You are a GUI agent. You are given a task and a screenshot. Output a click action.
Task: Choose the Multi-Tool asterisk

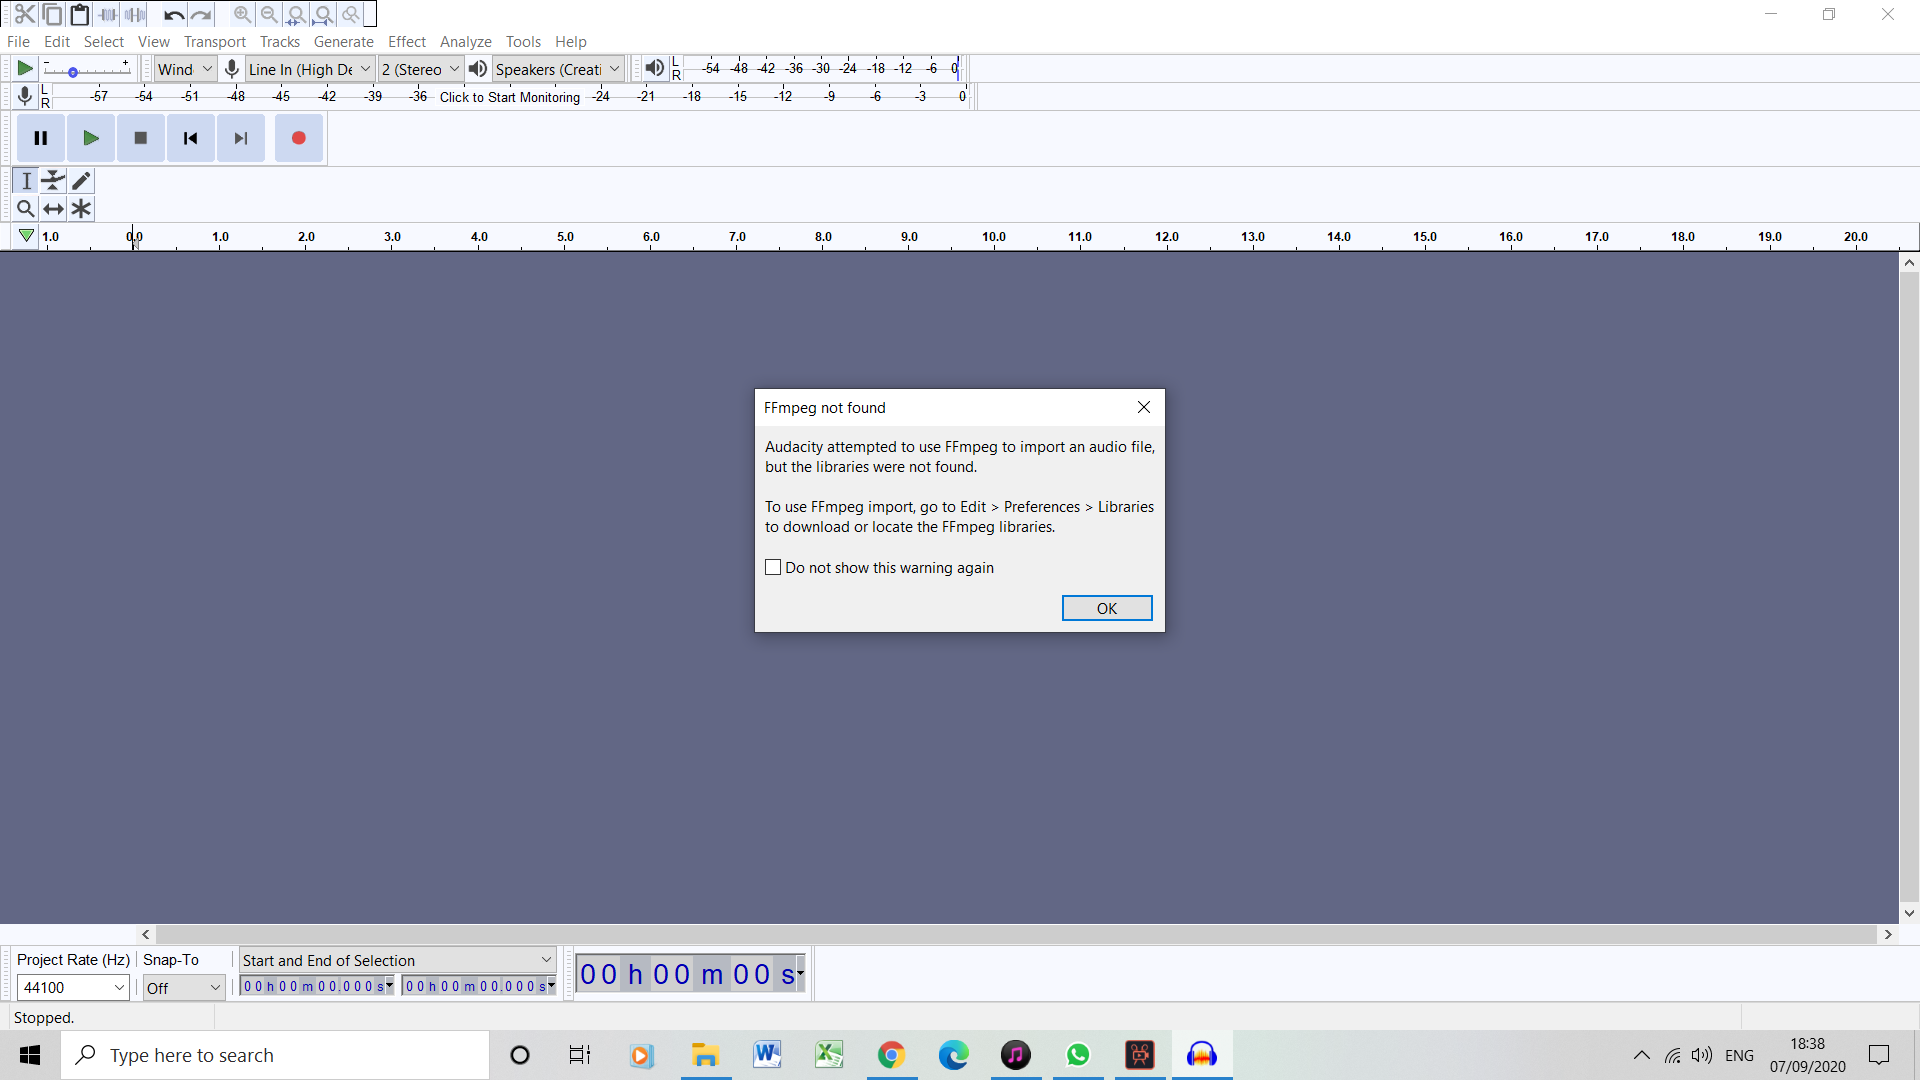click(x=81, y=209)
